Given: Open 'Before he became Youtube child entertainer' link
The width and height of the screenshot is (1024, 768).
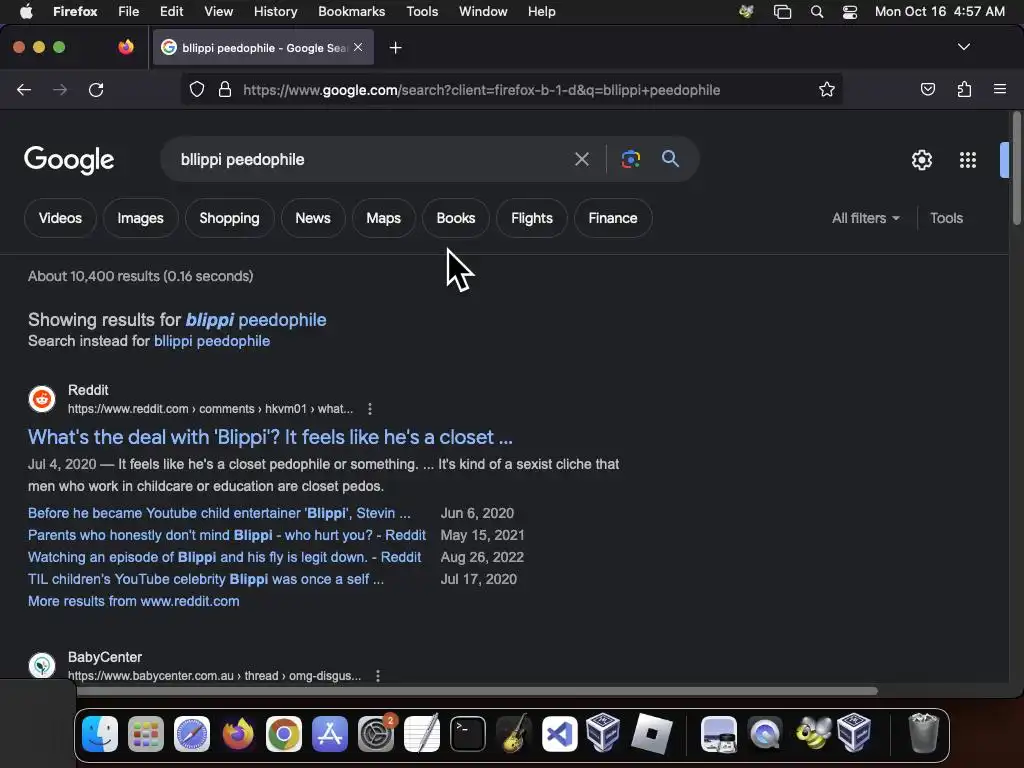Looking at the screenshot, I should [x=219, y=513].
